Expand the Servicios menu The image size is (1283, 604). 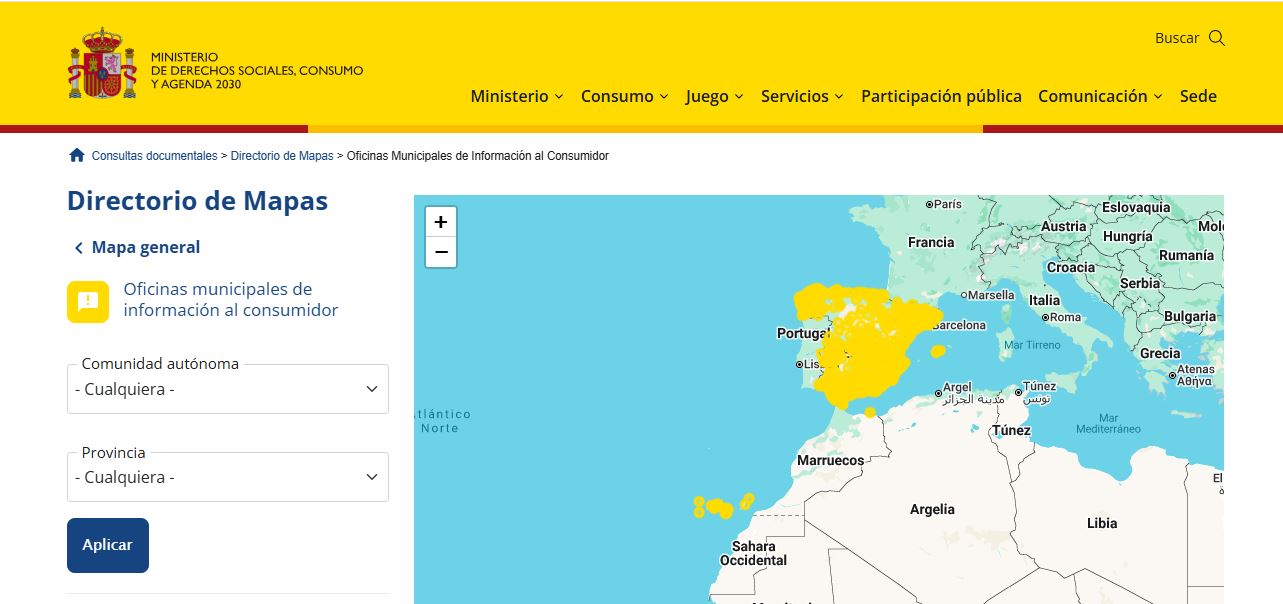[x=802, y=96]
